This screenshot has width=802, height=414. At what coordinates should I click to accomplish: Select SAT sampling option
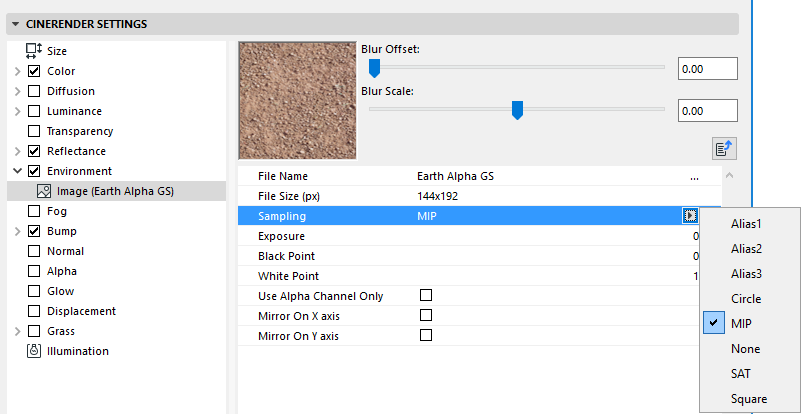(740, 374)
